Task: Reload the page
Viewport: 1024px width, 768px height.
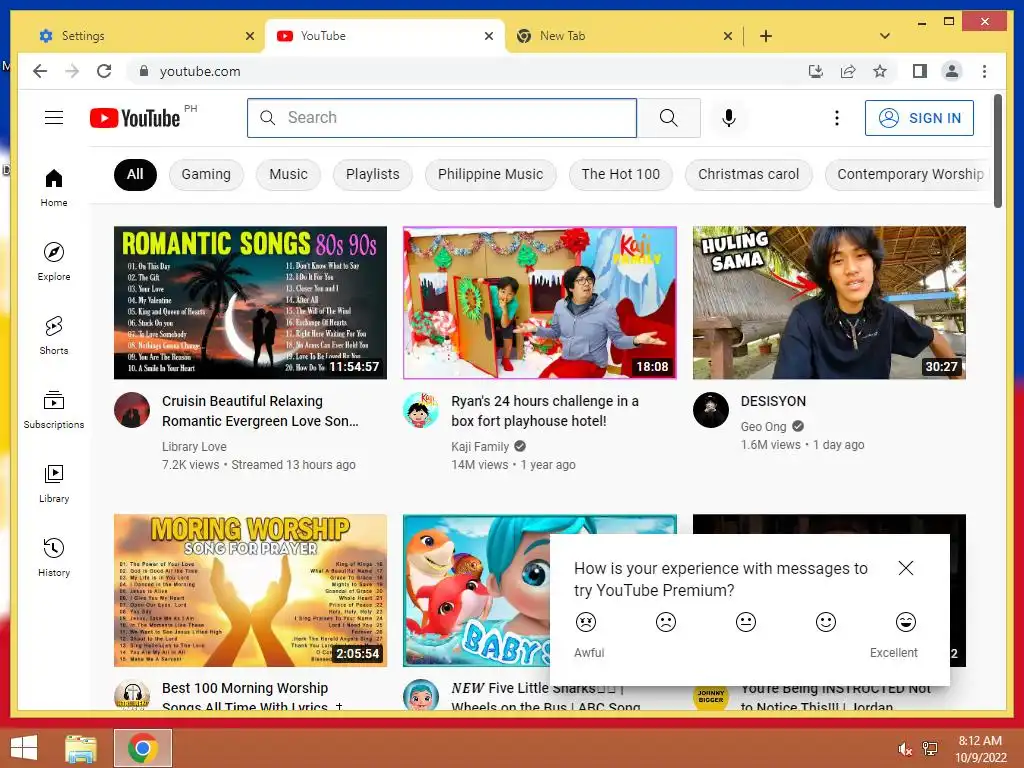Action: pyautogui.click(x=104, y=71)
